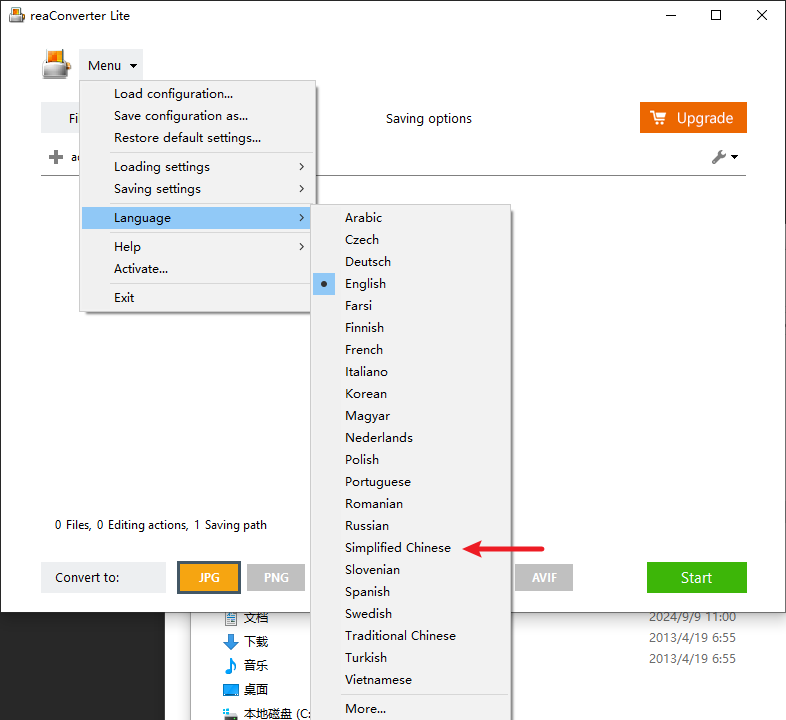Open the Saving options tab
The image size is (786, 720).
pyautogui.click(x=428, y=119)
